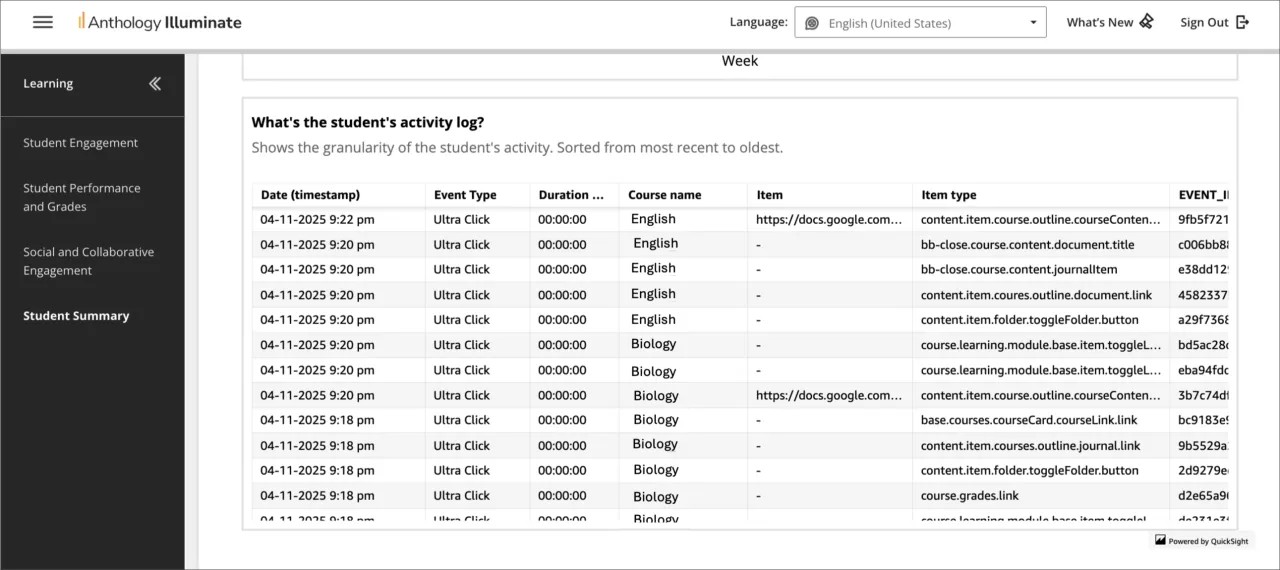This screenshot has width=1280, height=570.
Task: Click the globe icon in Language field
Action: 812,23
